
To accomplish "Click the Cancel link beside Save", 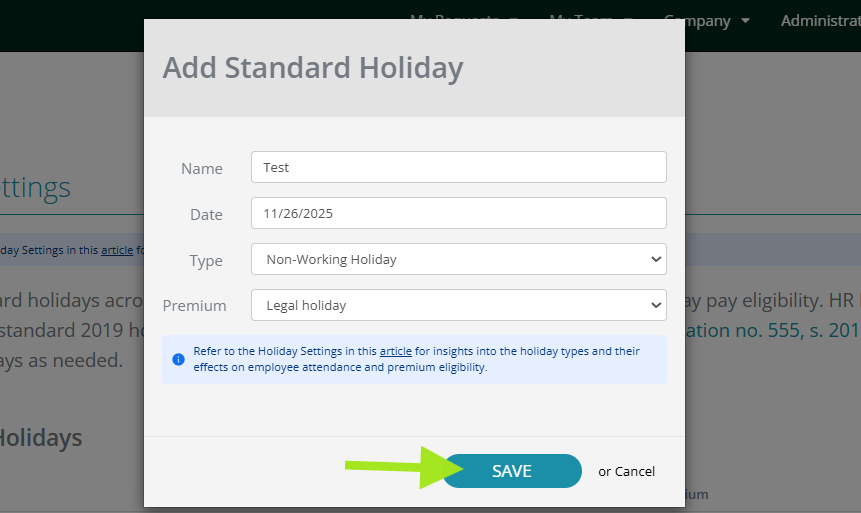I will [x=635, y=471].
